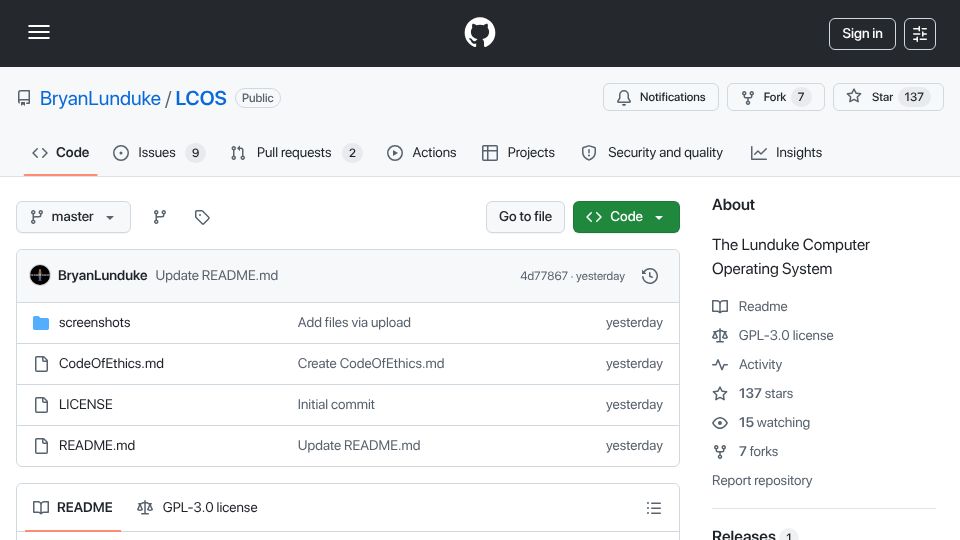Image resolution: width=960 pixels, height=540 pixels.
Task: View tags via tag icon
Action: click(x=202, y=217)
